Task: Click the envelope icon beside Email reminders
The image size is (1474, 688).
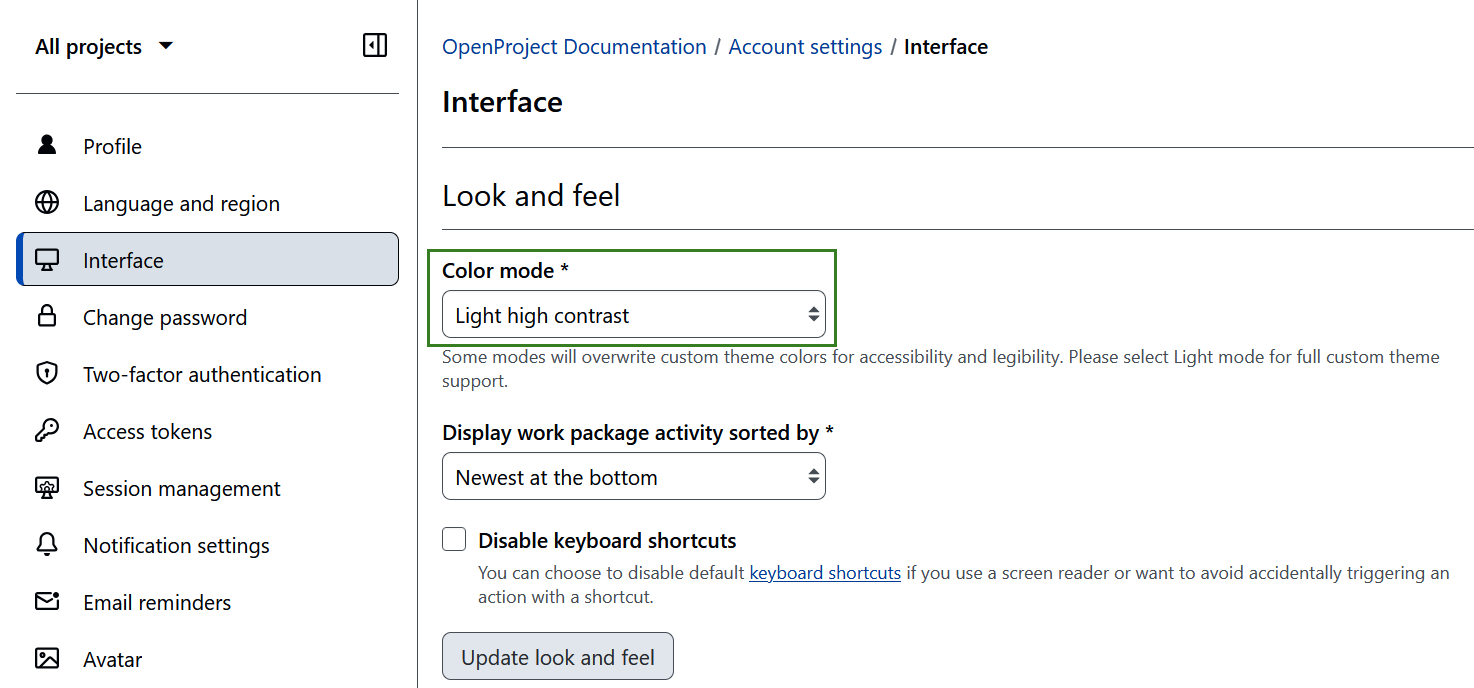Action: tap(46, 602)
